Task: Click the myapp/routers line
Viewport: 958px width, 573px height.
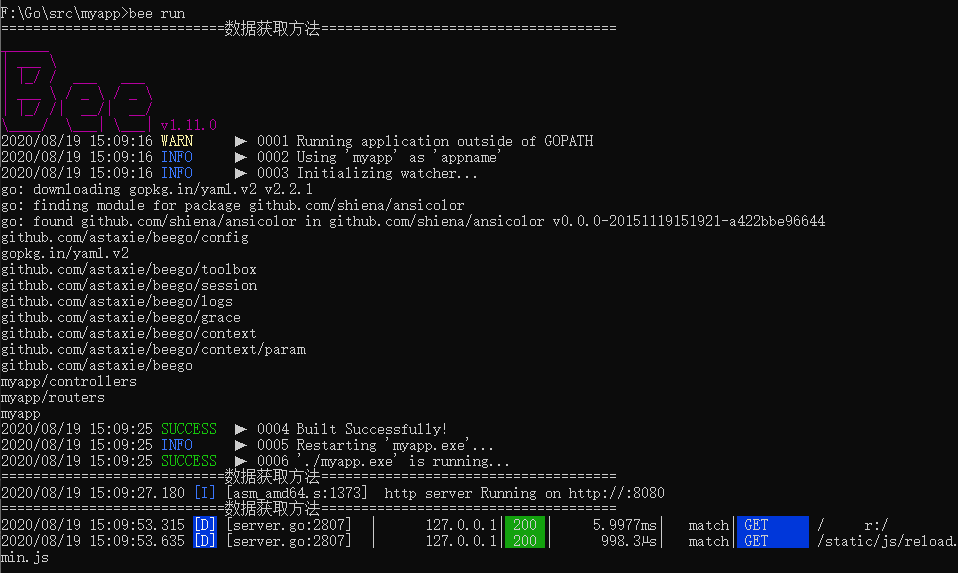Action: [53, 397]
